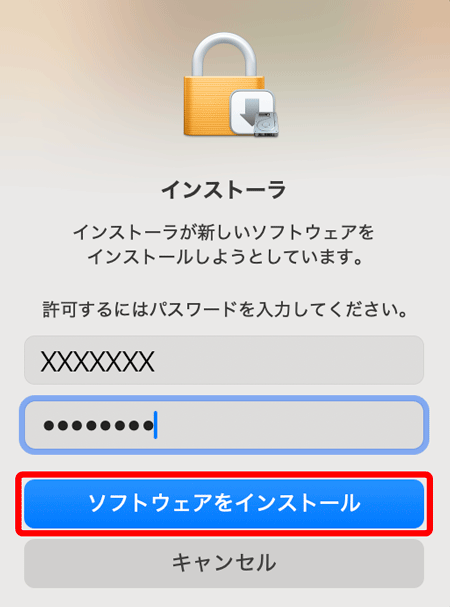Click the インストーラ dialog title
450x607 pixels.
coord(224,190)
